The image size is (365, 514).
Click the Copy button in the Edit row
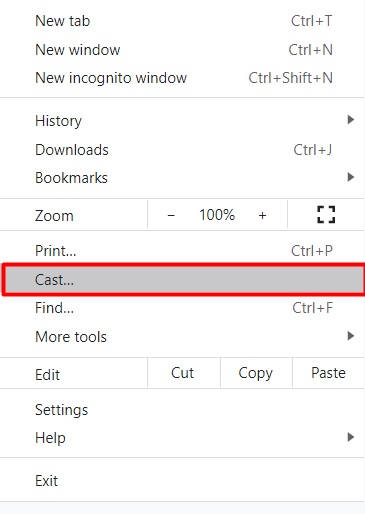pyautogui.click(x=256, y=373)
